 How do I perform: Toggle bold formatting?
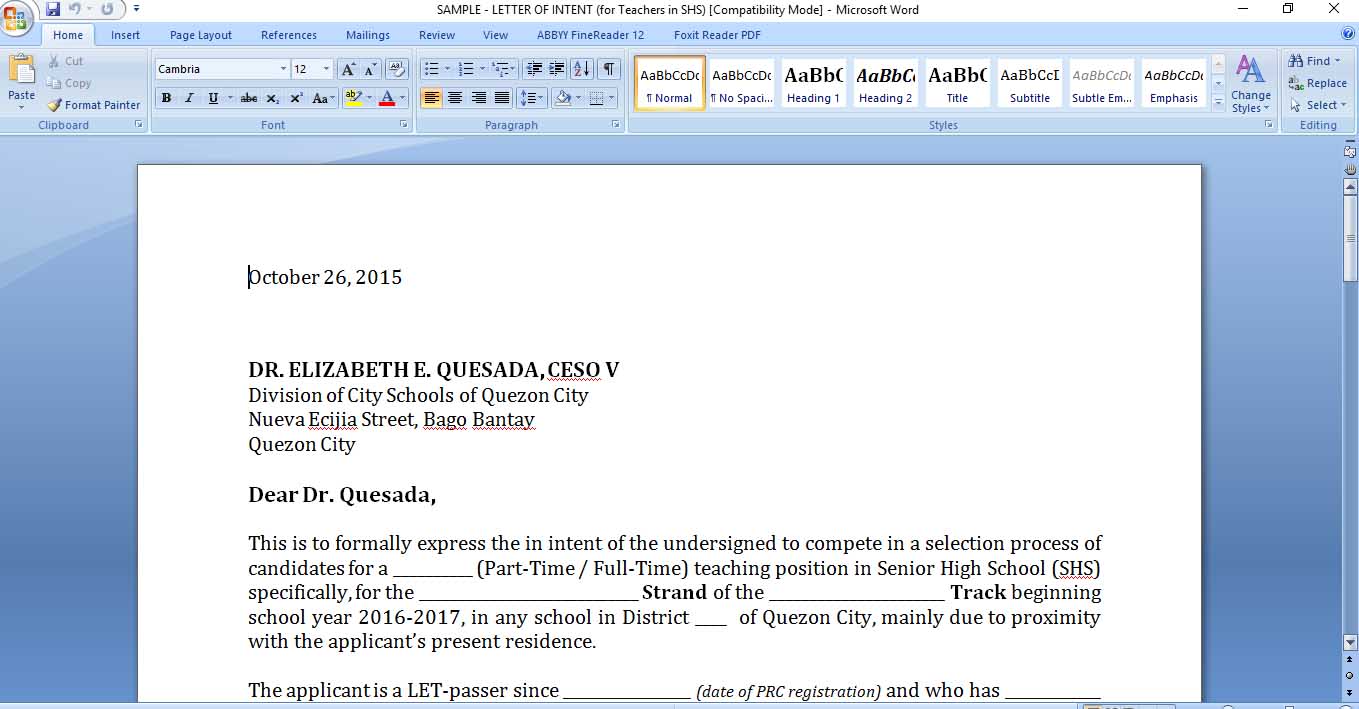pos(166,98)
